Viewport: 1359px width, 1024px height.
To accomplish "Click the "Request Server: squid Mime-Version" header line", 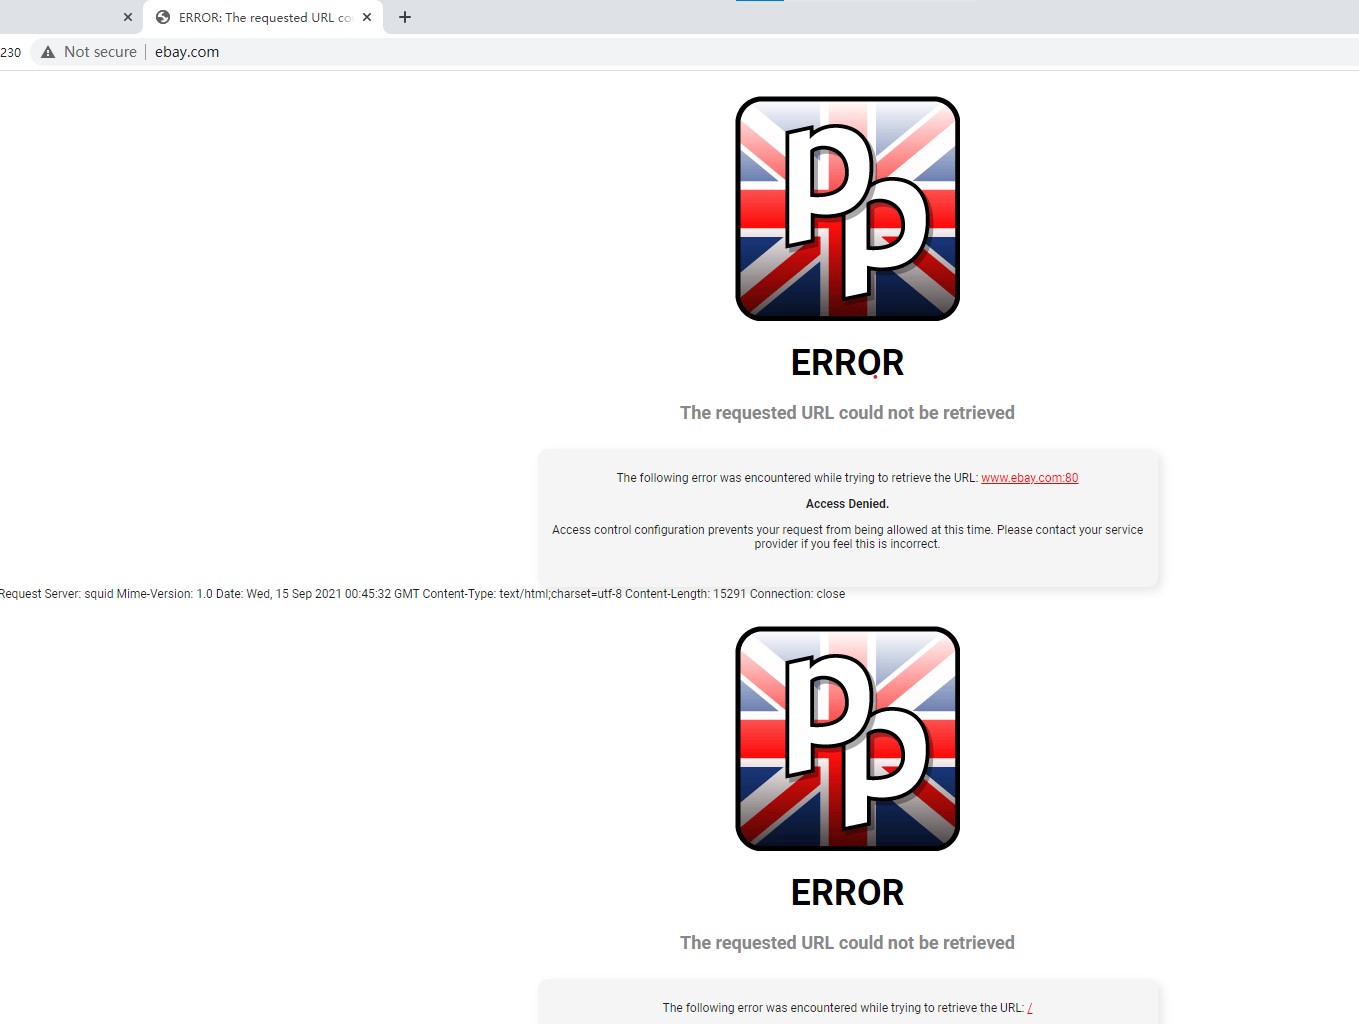I will coord(422,594).
